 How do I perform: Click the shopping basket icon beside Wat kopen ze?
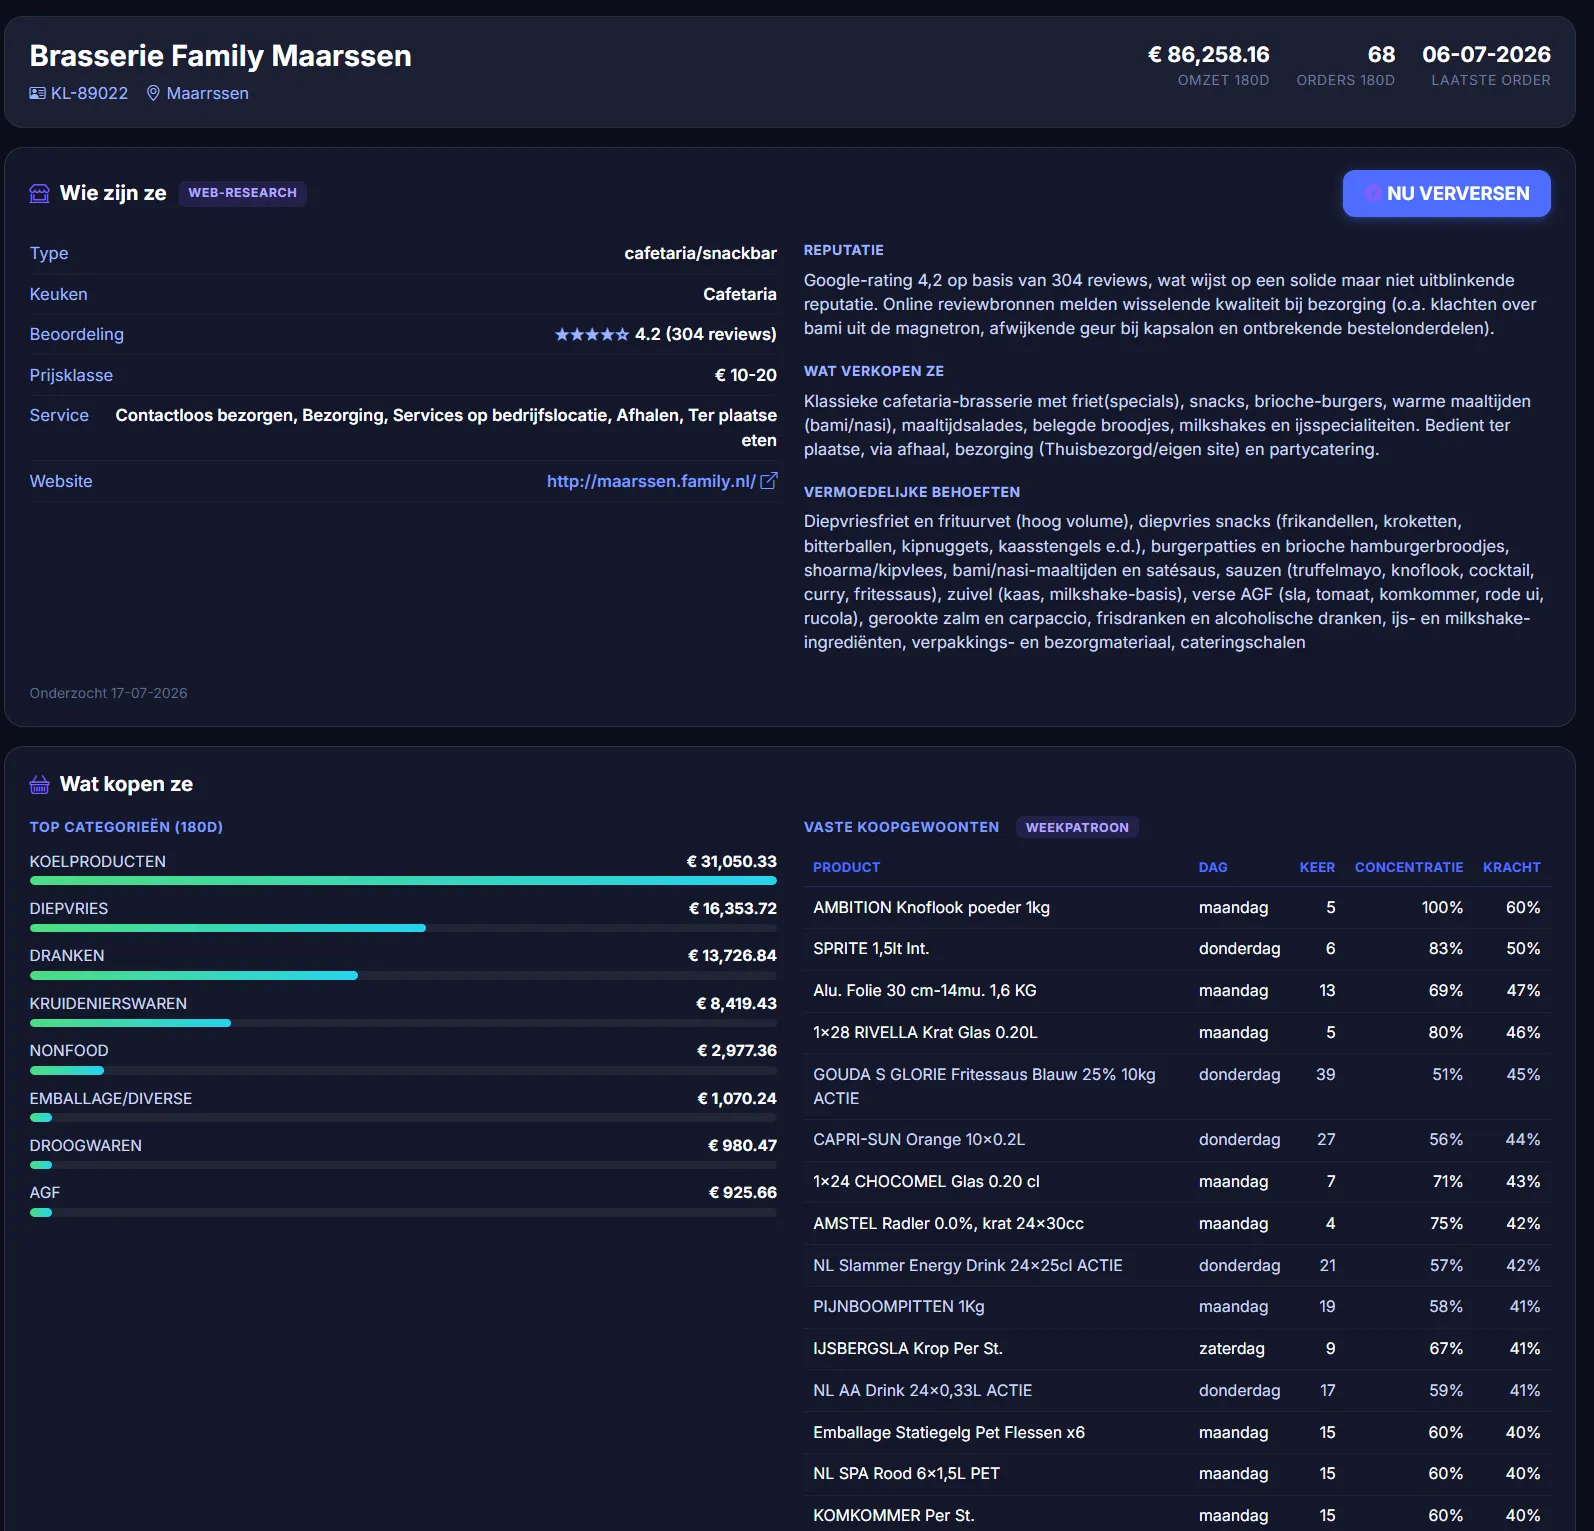click(x=39, y=784)
